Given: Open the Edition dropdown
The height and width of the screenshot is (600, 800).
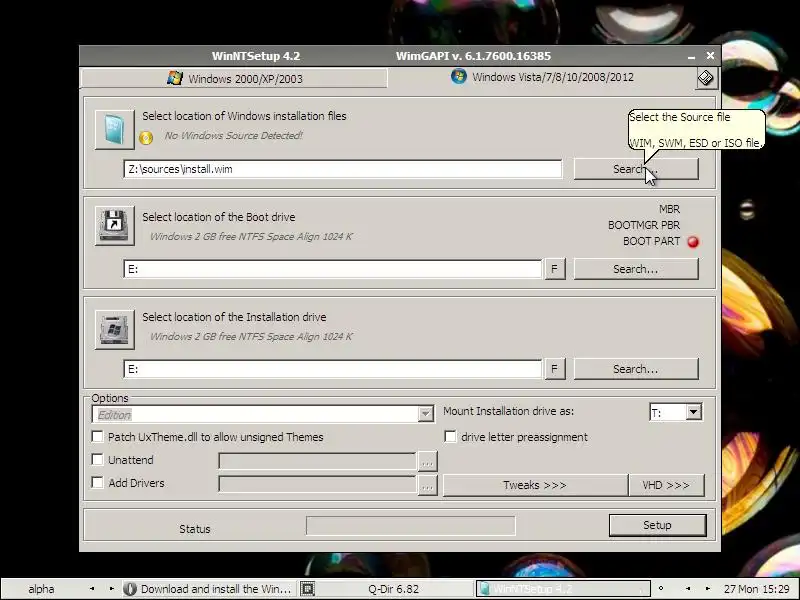Looking at the screenshot, I should (426, 414).
